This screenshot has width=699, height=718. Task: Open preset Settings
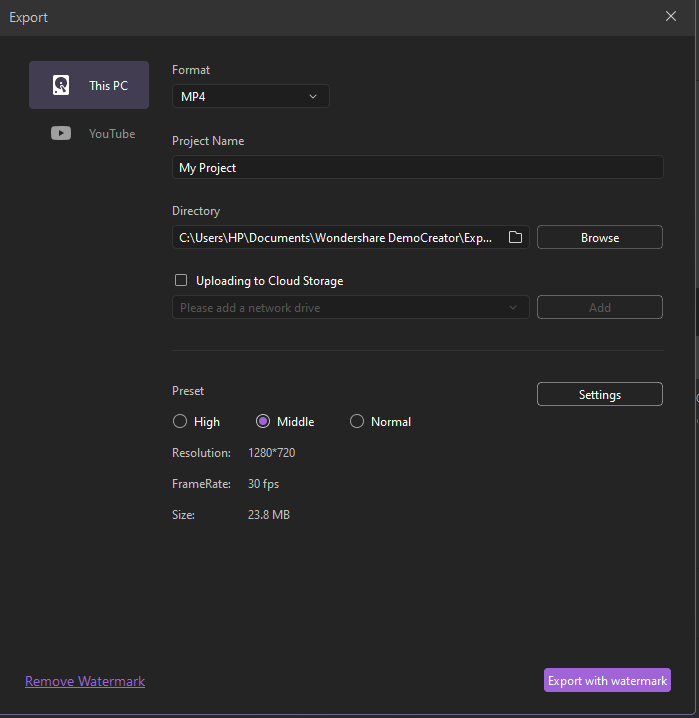[x=600, y=395]
